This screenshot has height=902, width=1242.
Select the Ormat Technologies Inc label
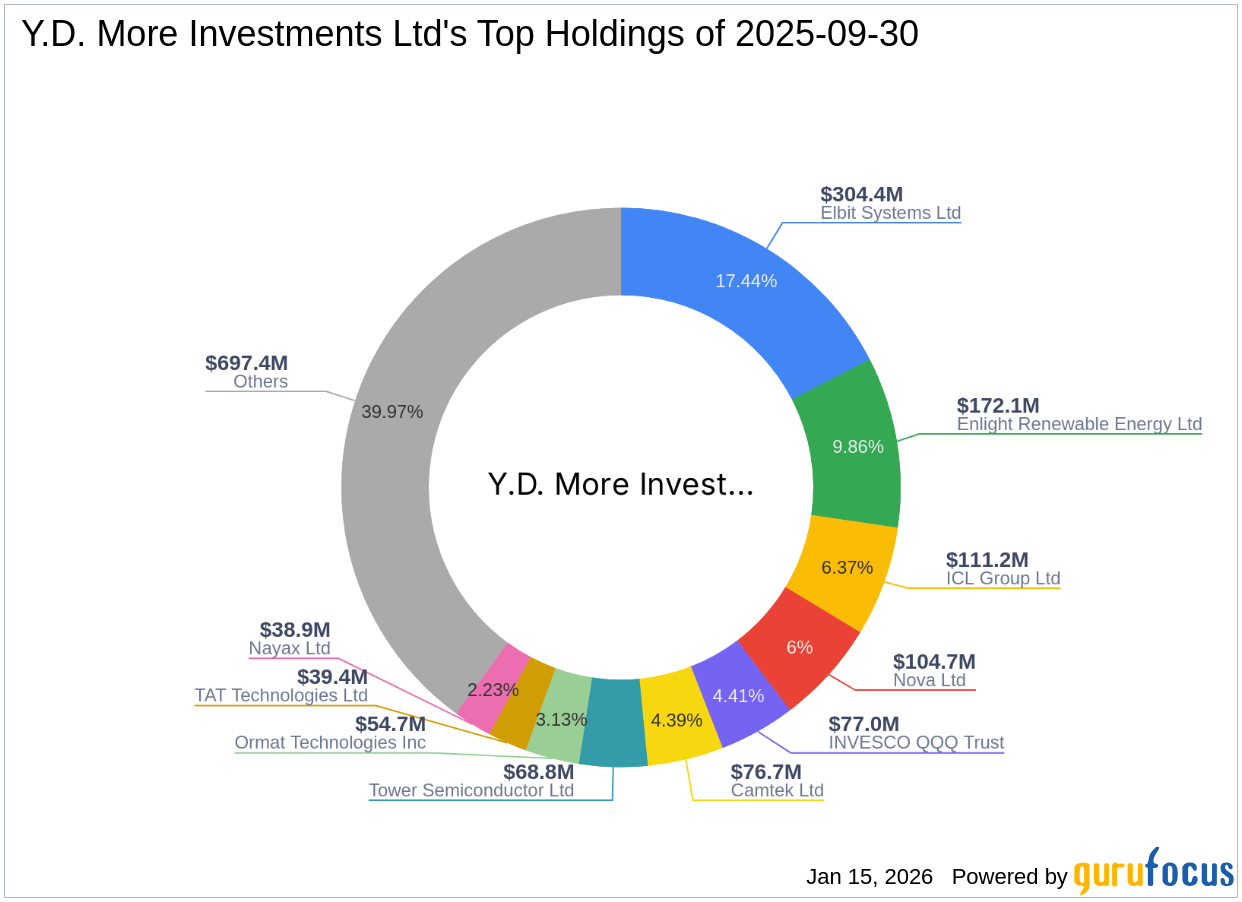[x=331, y=743]
